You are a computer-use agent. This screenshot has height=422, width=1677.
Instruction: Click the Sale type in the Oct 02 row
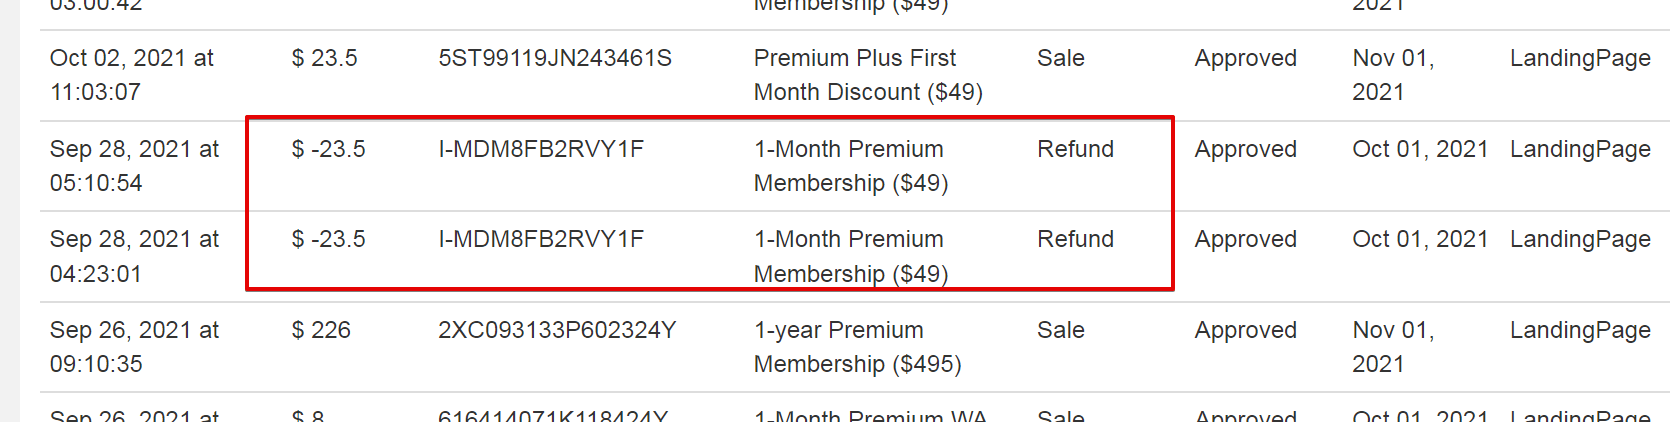[x=1060, y=58]
